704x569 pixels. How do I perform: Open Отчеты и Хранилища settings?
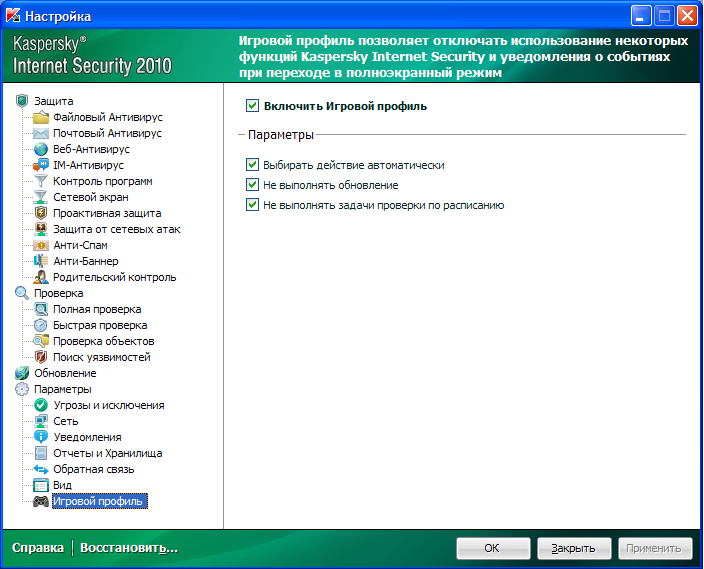108,453
